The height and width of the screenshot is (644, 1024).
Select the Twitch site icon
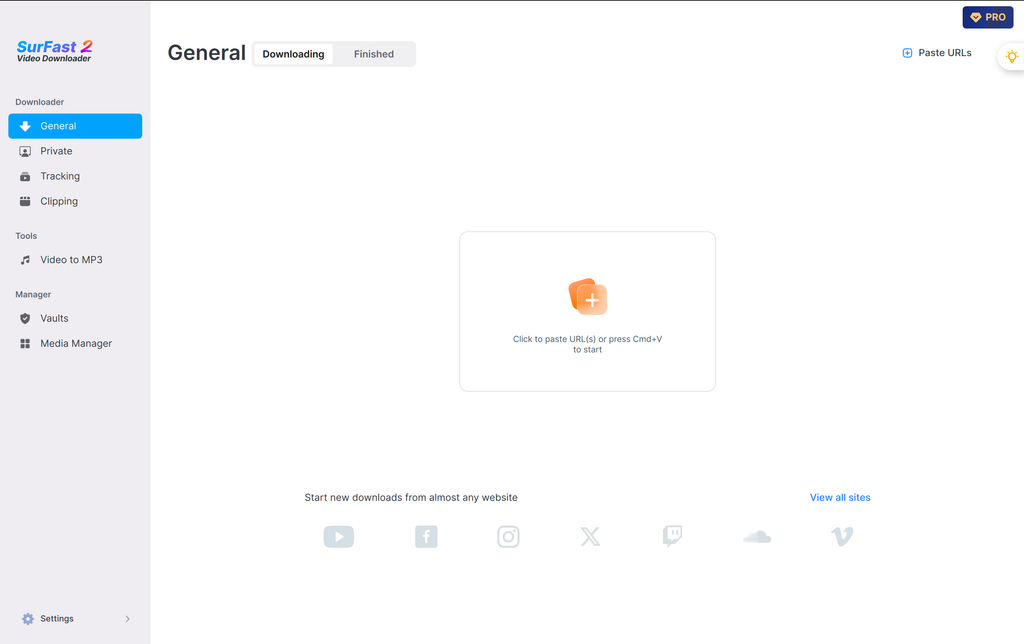point(672,536)
